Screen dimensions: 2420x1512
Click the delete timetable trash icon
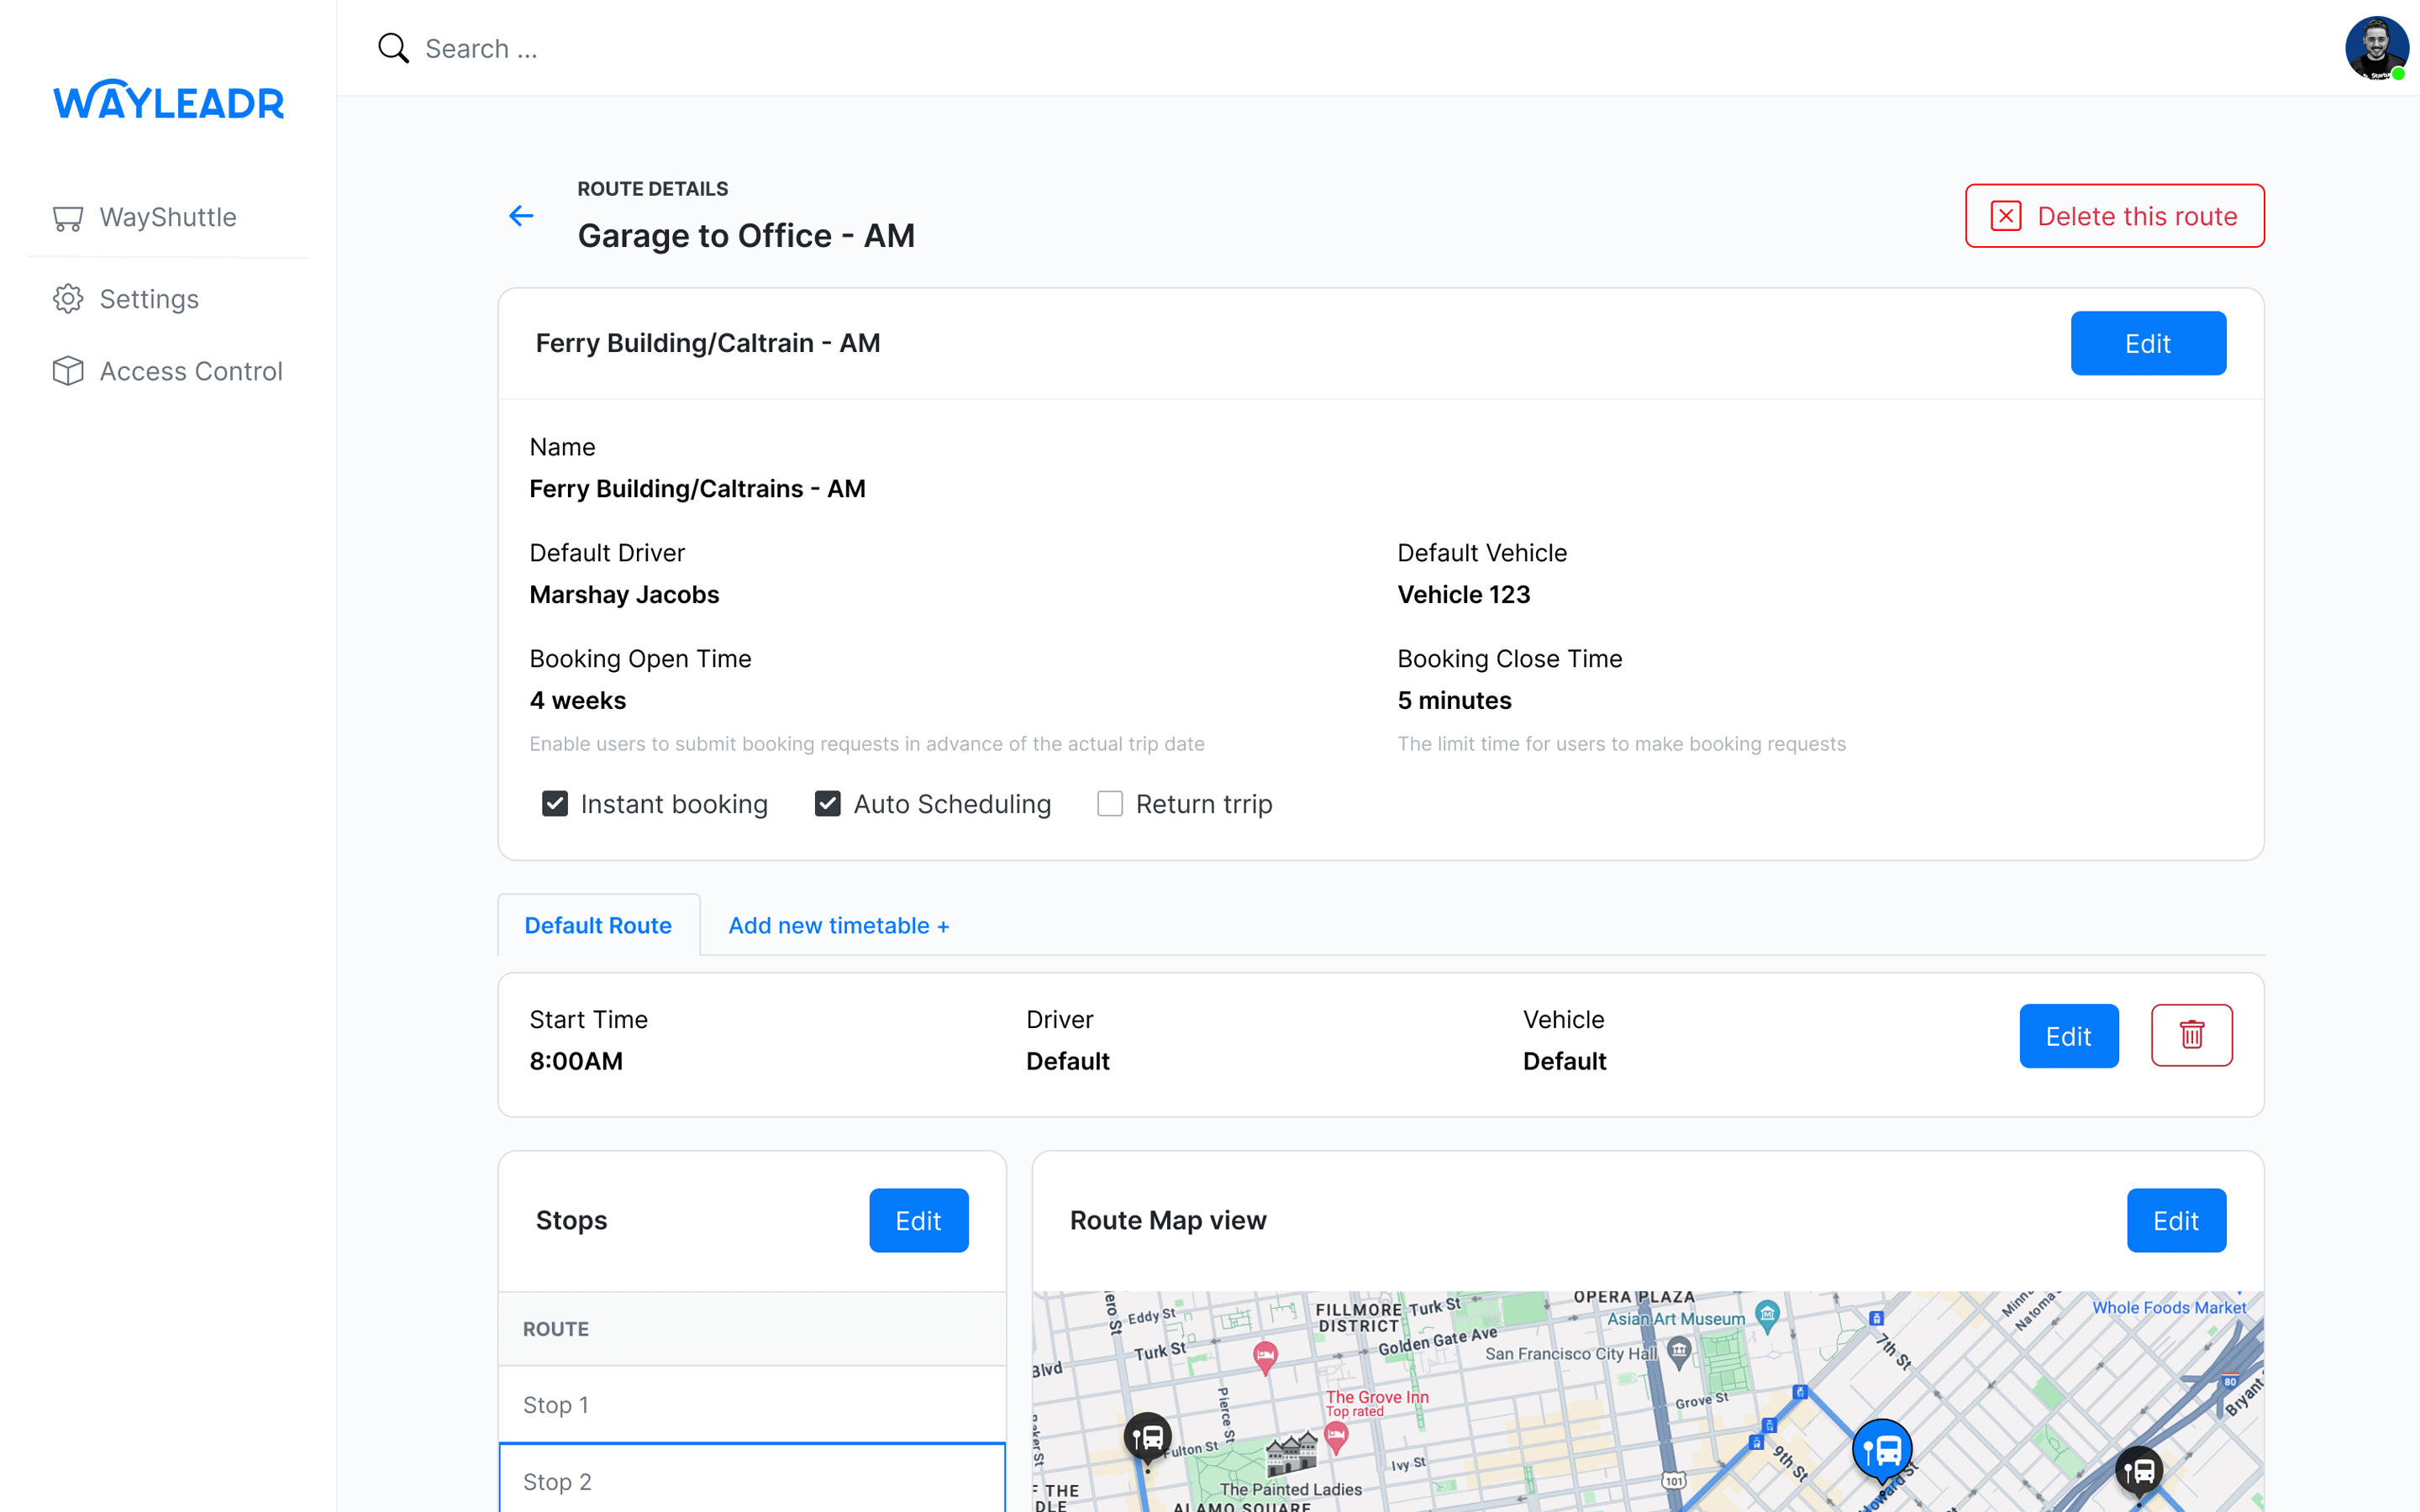2190,1033
